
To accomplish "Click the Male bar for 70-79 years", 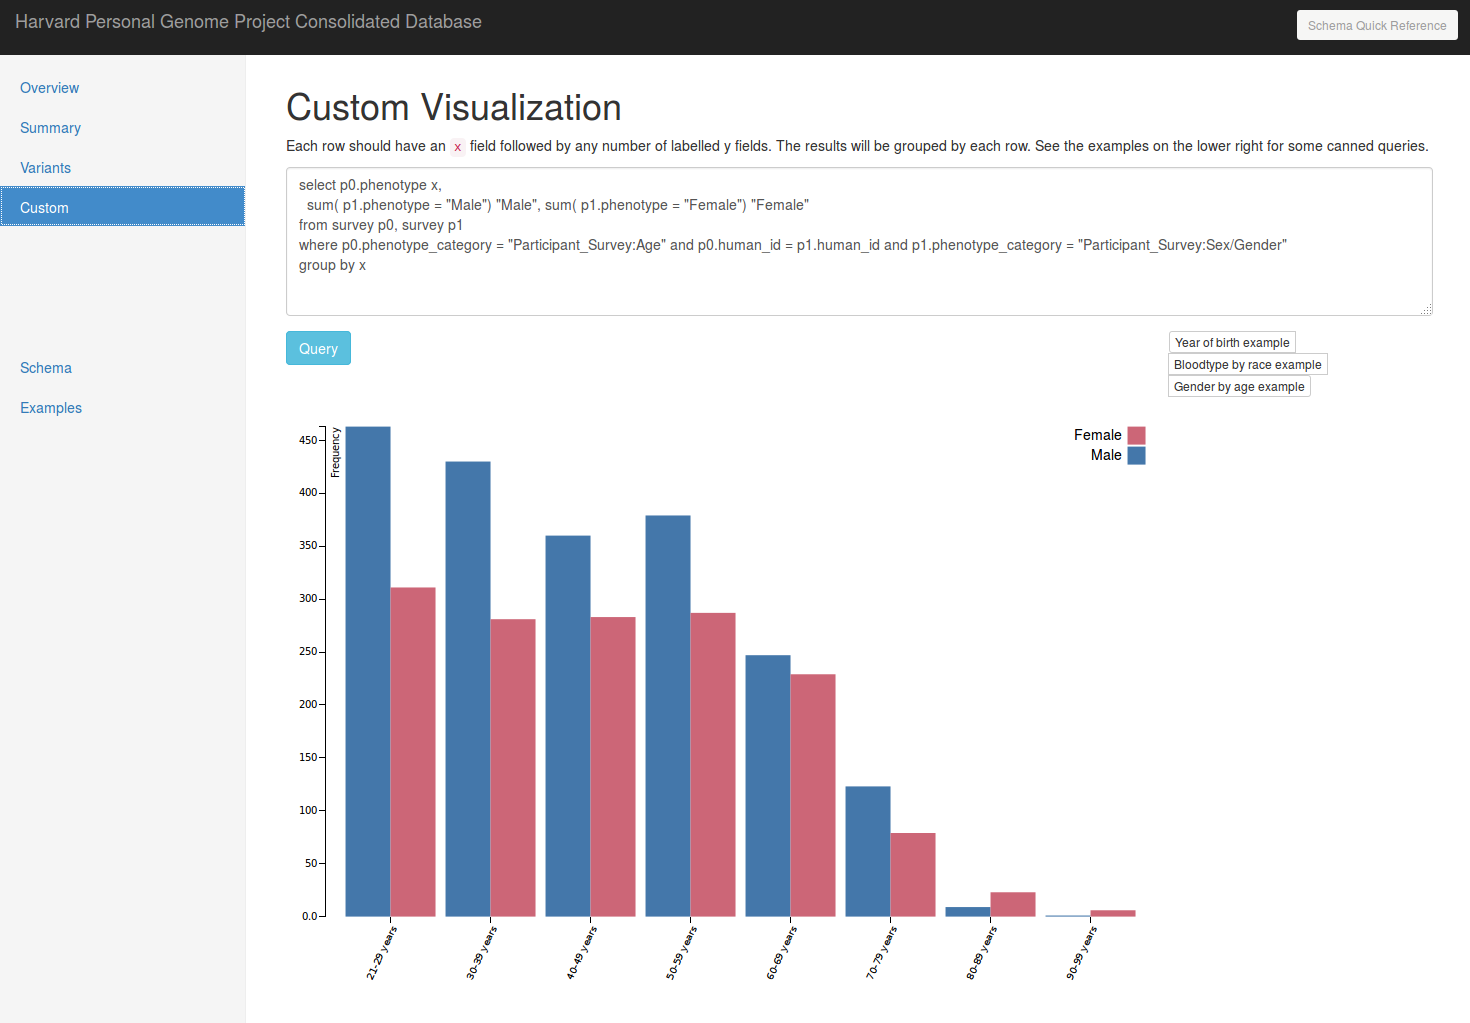I will coord(868,851).
